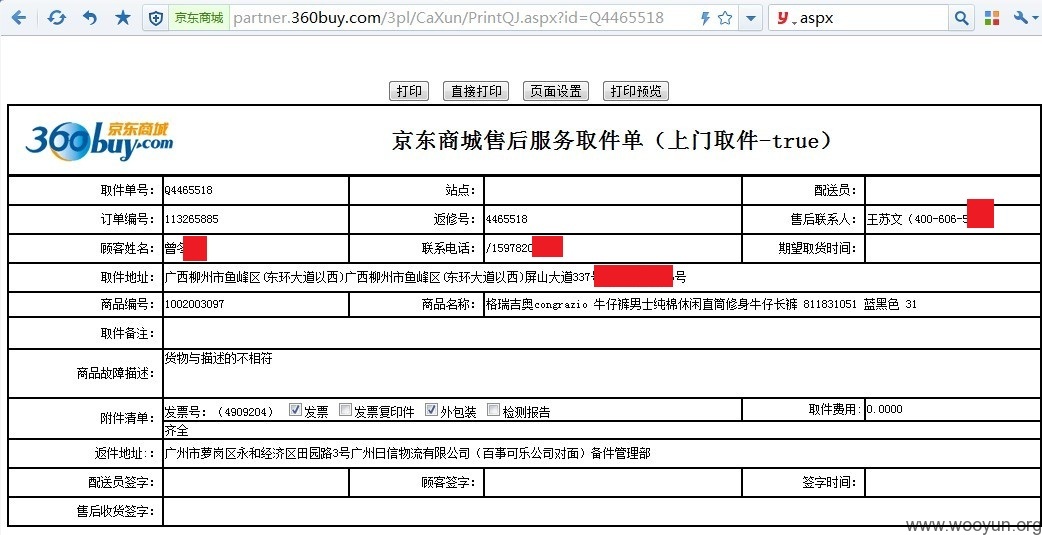This screenshot has width=1042, height=535.
Task: Click the 取件单号 label
Action: click(x=128, y=191)
